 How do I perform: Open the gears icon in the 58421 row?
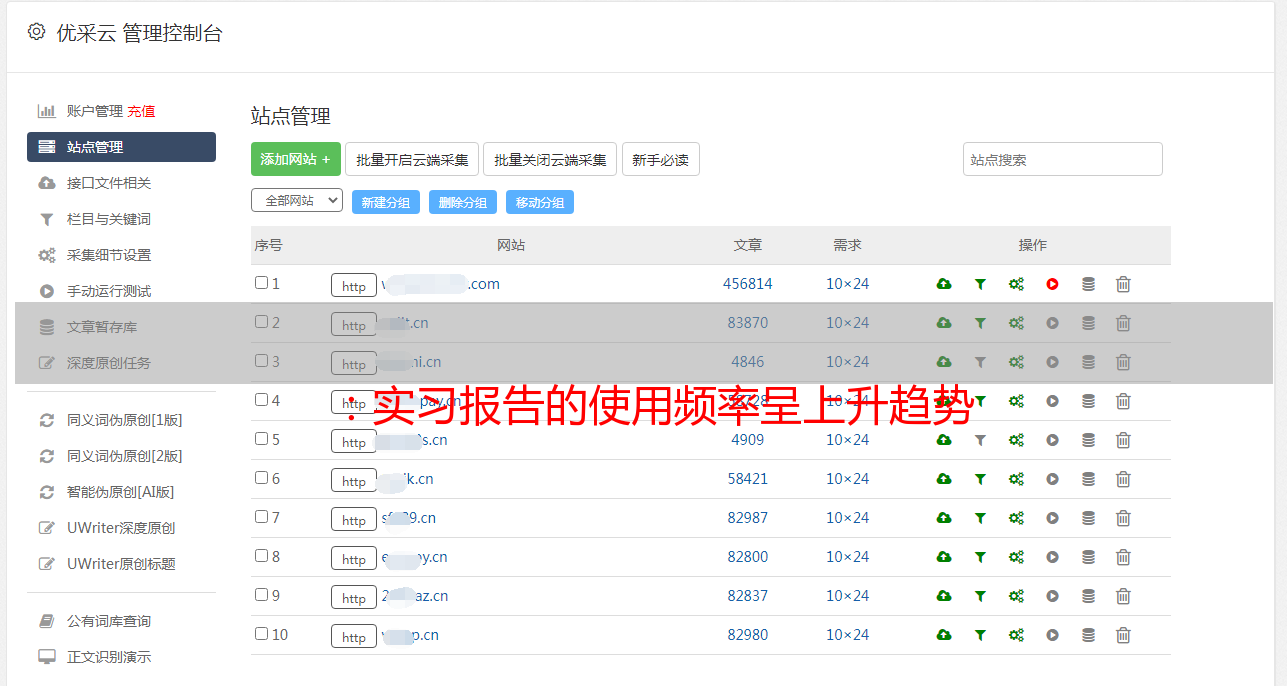click(1016, 479)
